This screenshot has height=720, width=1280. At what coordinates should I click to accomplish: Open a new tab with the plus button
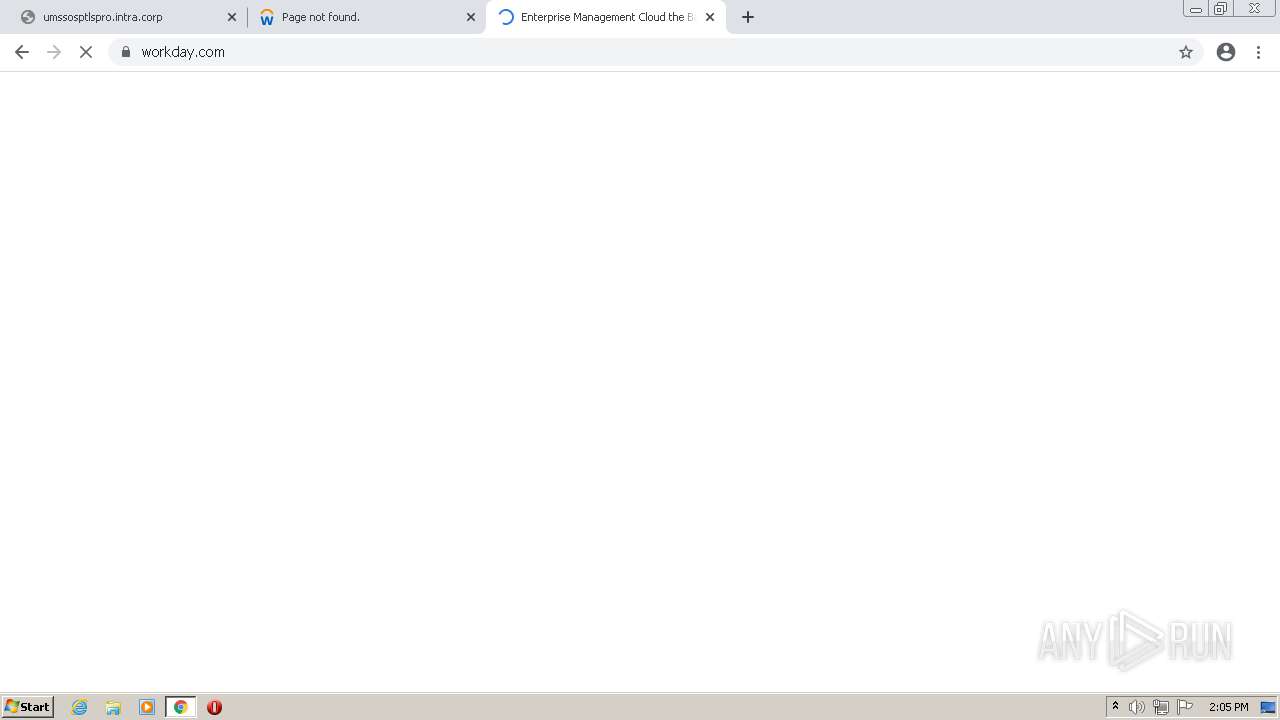point(748,17)
